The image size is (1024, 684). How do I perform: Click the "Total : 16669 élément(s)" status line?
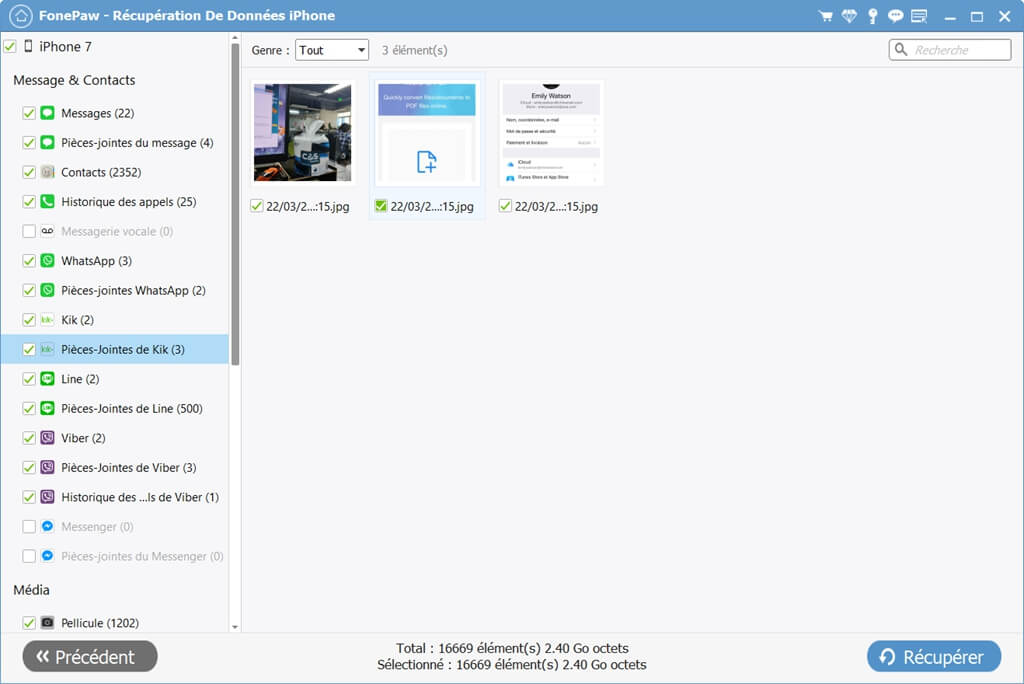click(512, 648)
